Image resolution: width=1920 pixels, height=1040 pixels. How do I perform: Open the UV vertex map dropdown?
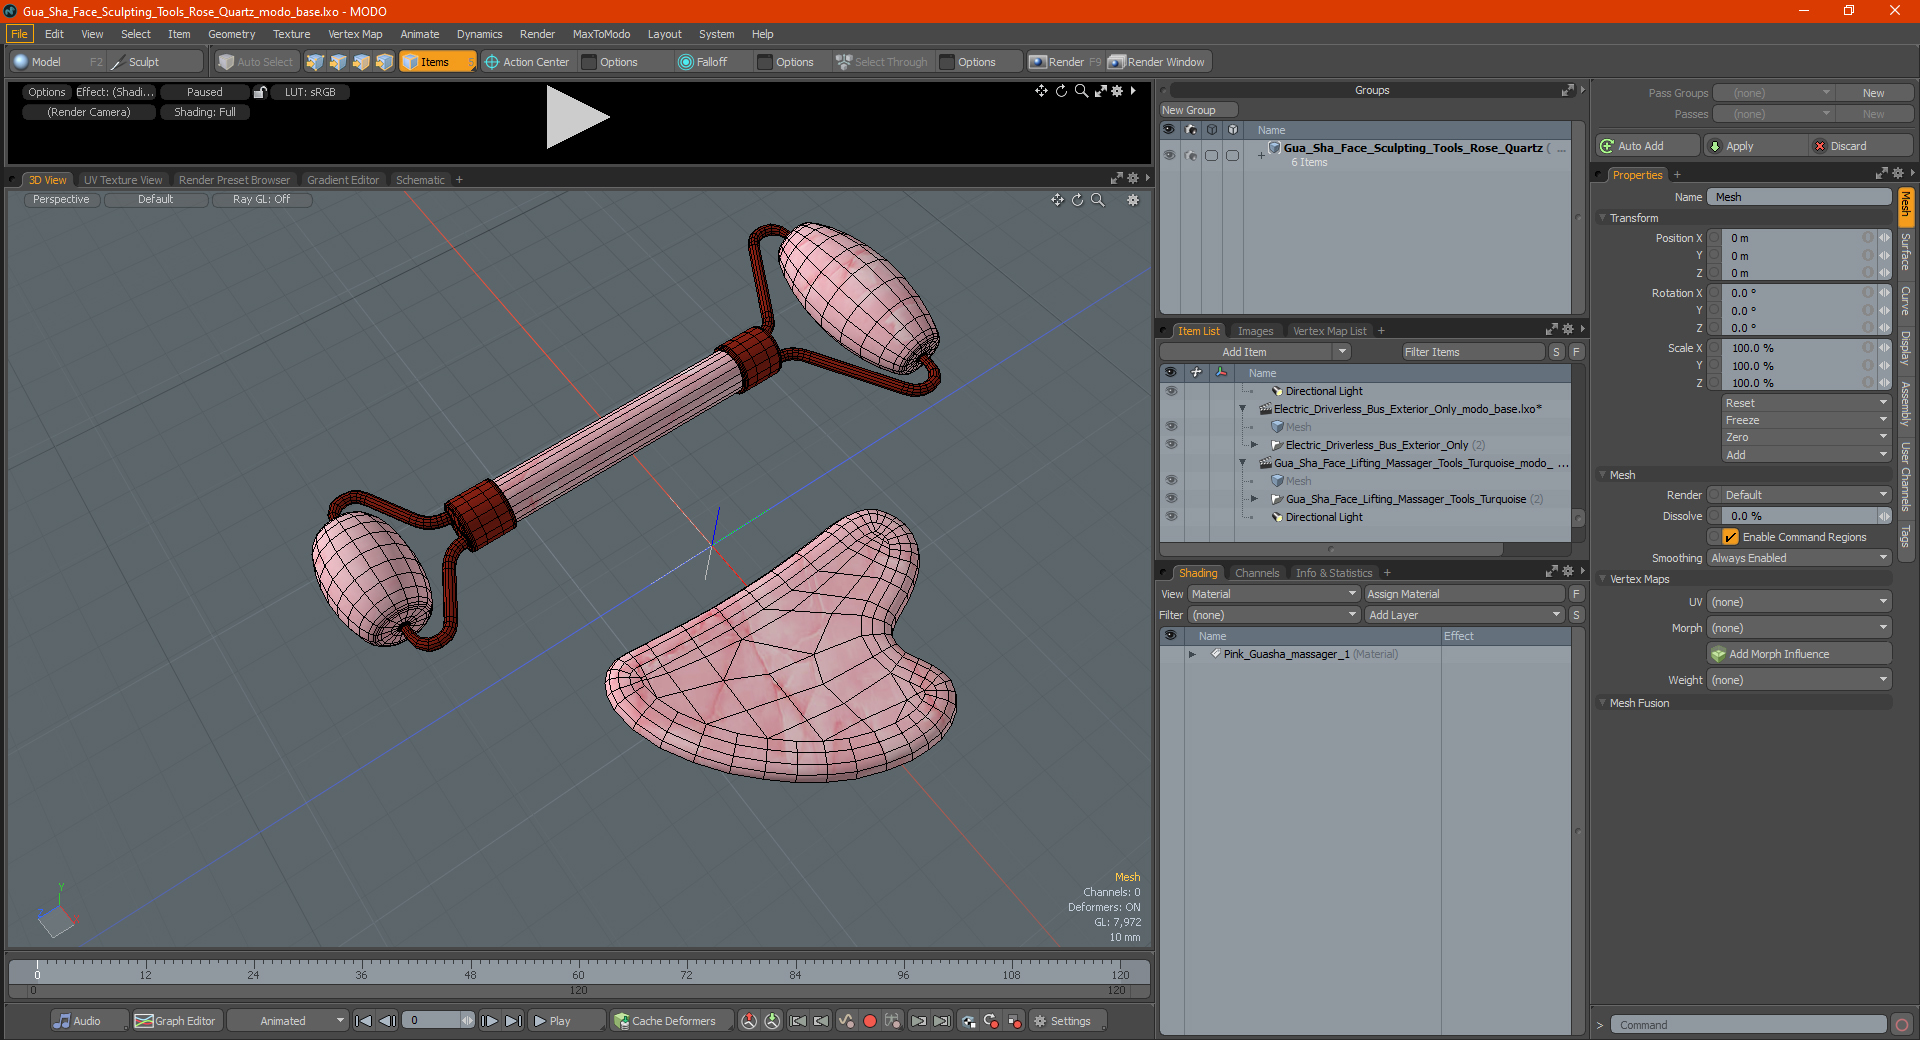pyautogui.click(x=1799, y=602)
